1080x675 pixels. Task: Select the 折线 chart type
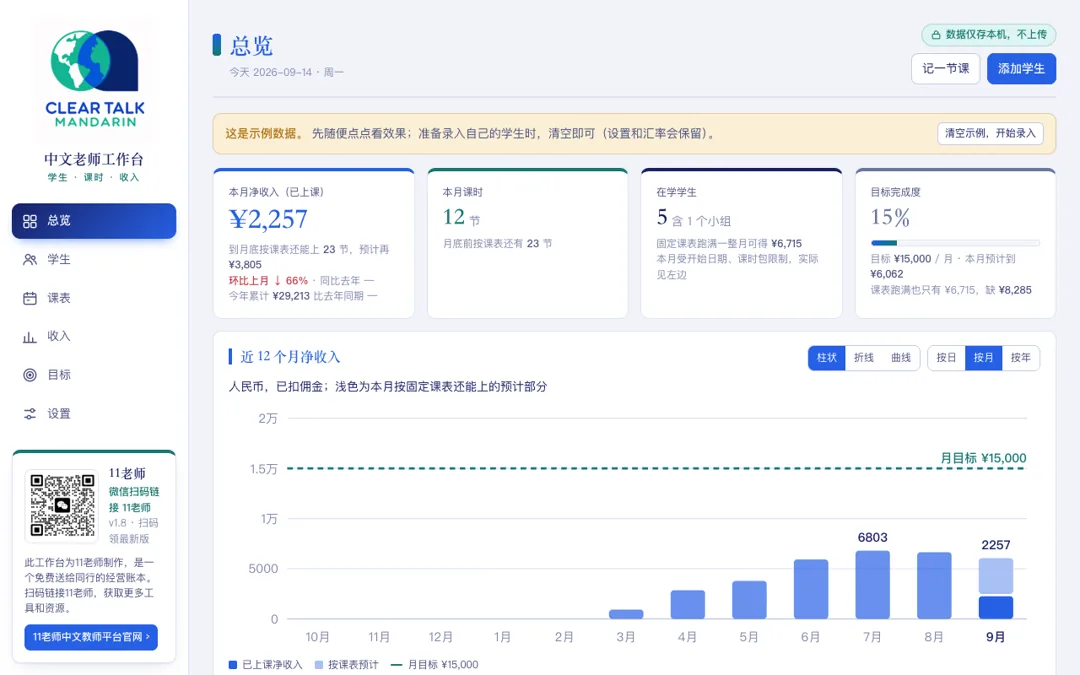[864, 357]
